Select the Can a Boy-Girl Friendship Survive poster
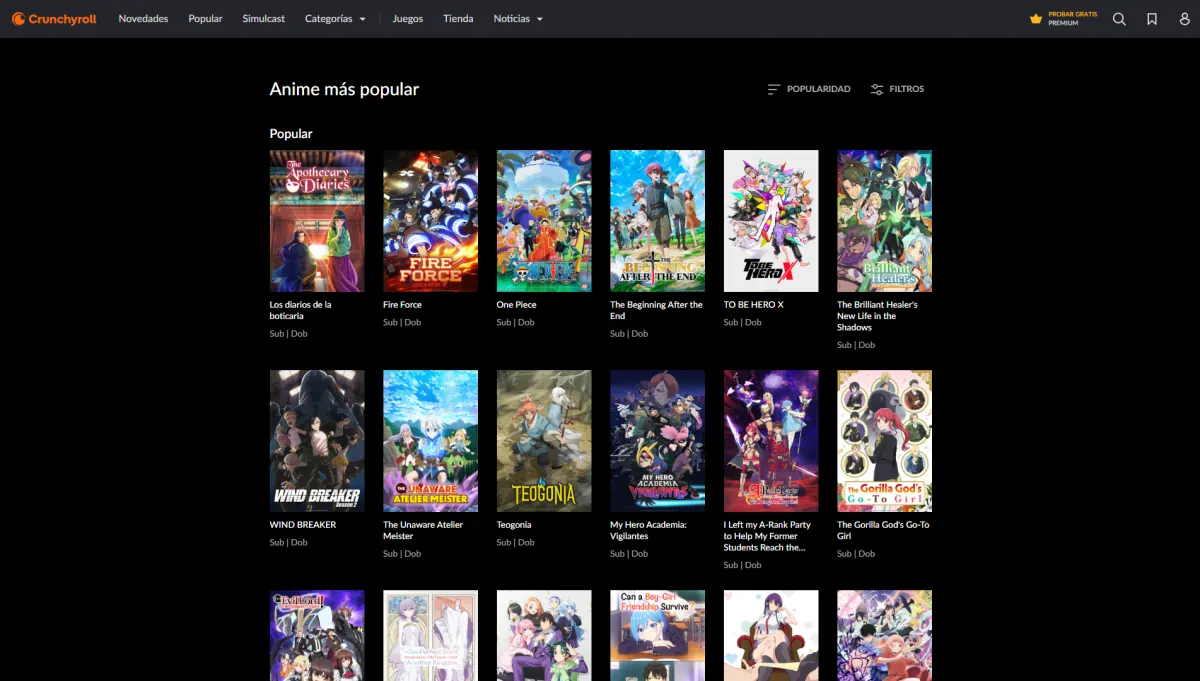1200x681 pixels. click(x=657, y=635)
